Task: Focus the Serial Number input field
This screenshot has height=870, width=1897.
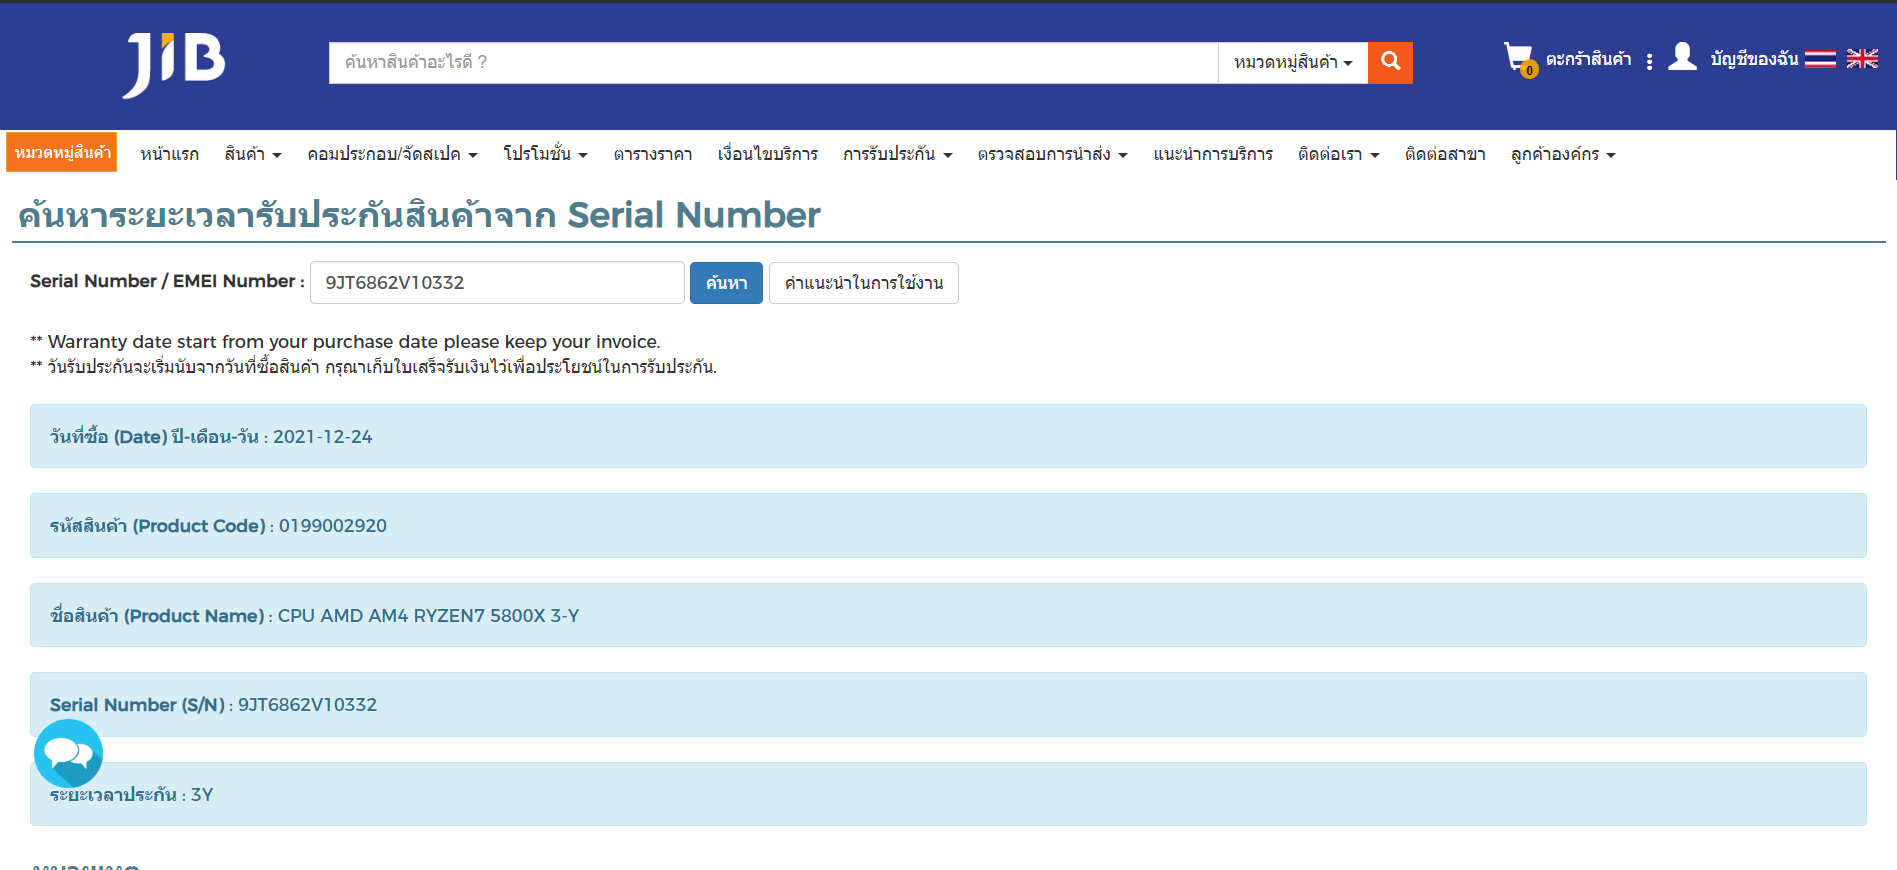Action: pos(497,283)
